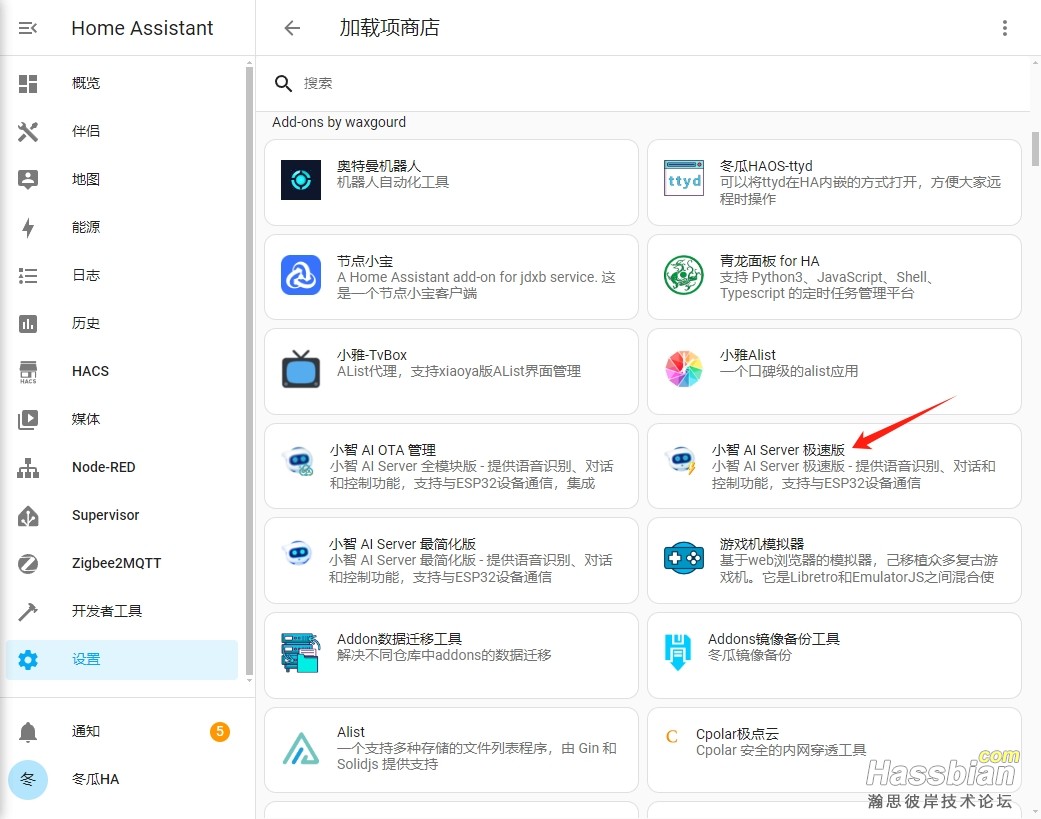
Task: Click the Alist triangle logo icon
Action: tap(301, 748)
